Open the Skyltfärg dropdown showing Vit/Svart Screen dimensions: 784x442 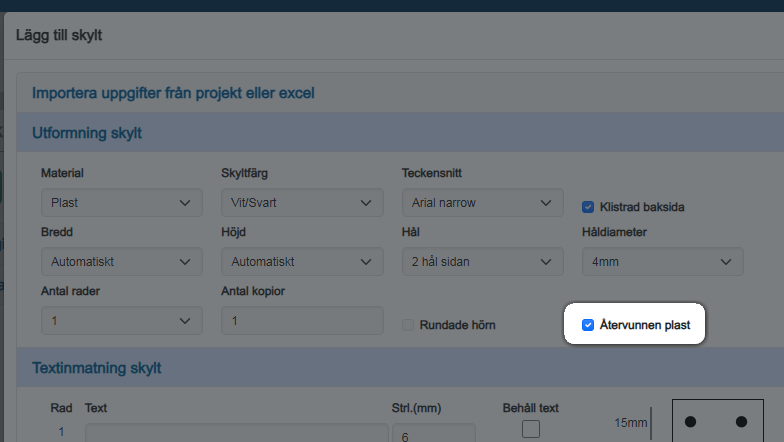click(301, 203)
